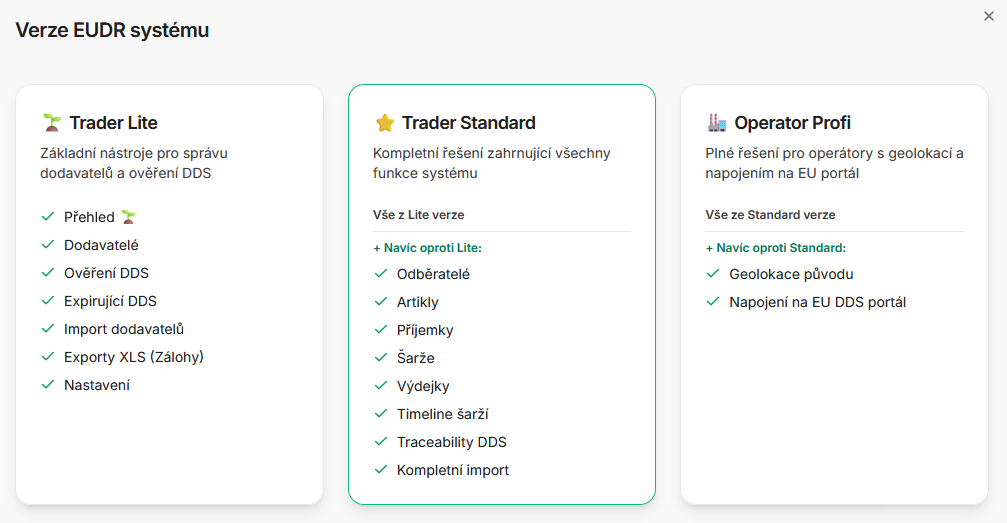Click the Import dodavatelů item
Screen dimensions: 1007x523
click(124, 329)
